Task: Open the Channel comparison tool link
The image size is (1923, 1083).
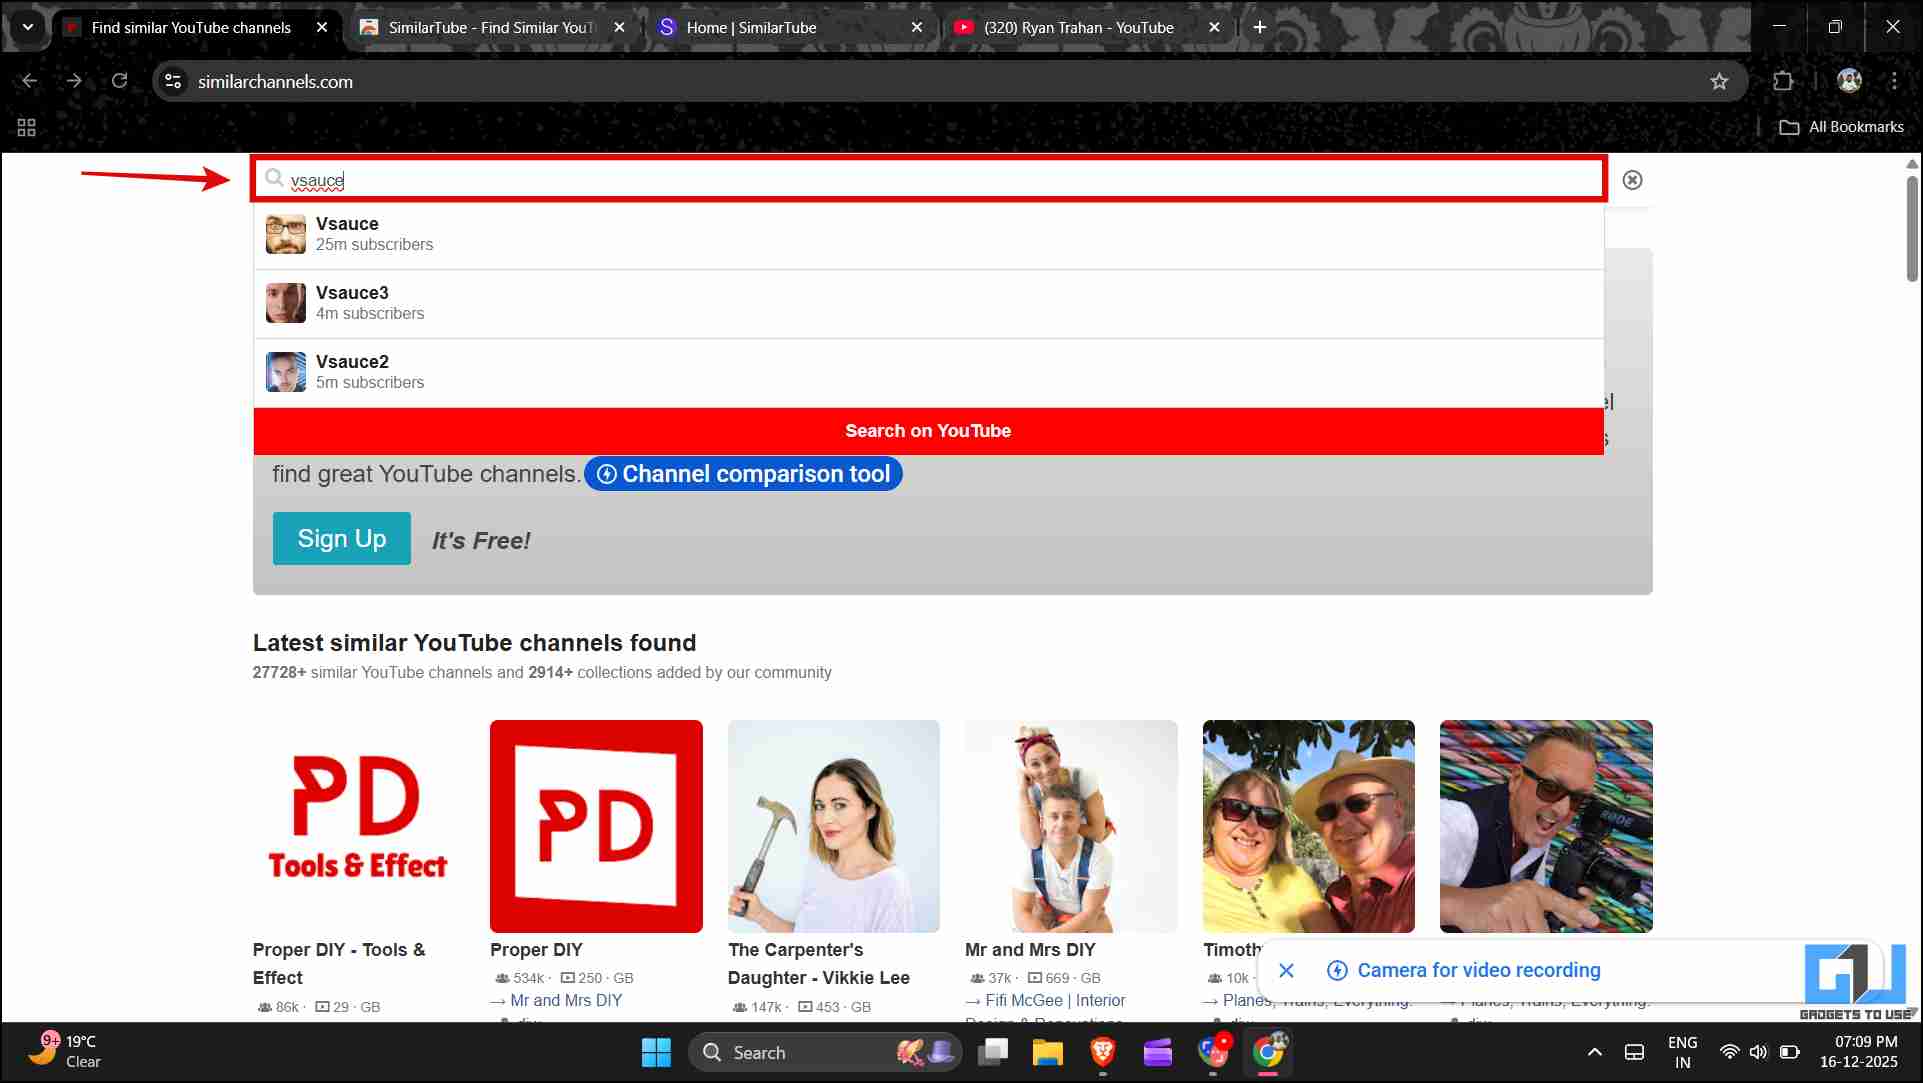Action: (x=743, y=474)
